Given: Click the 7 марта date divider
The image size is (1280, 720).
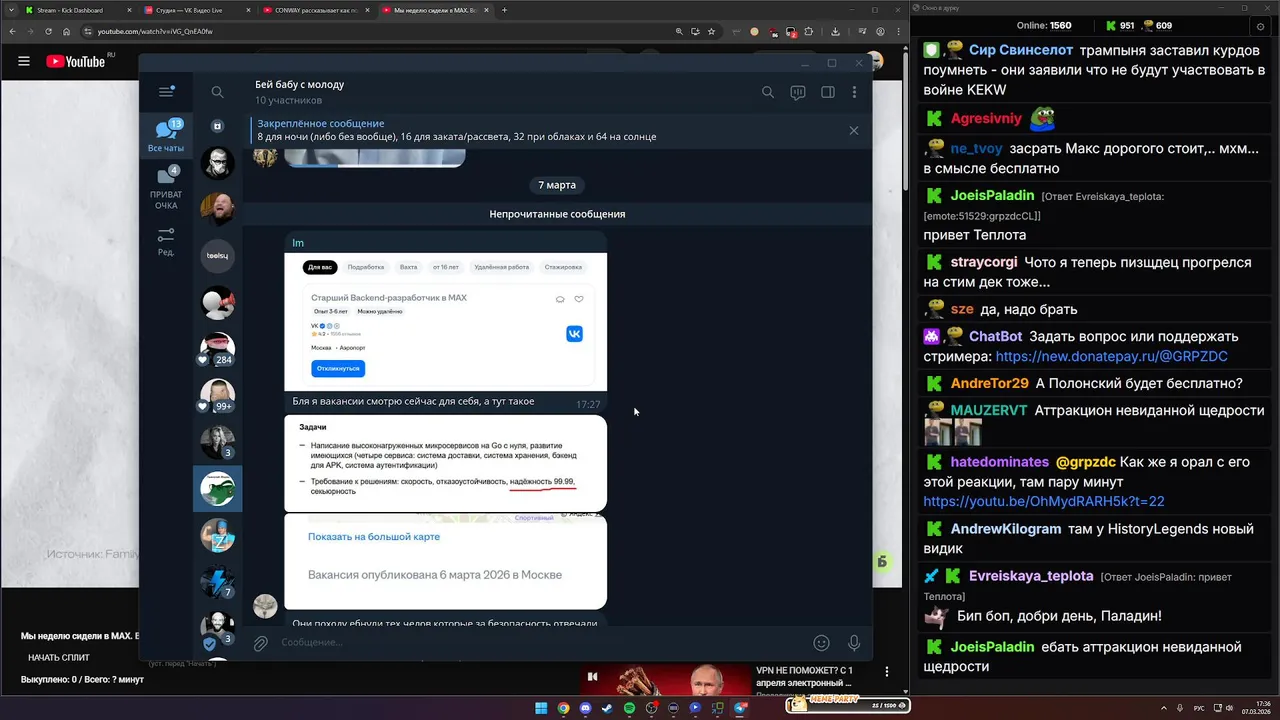Looking at the screenshot, I should [557, 185].
